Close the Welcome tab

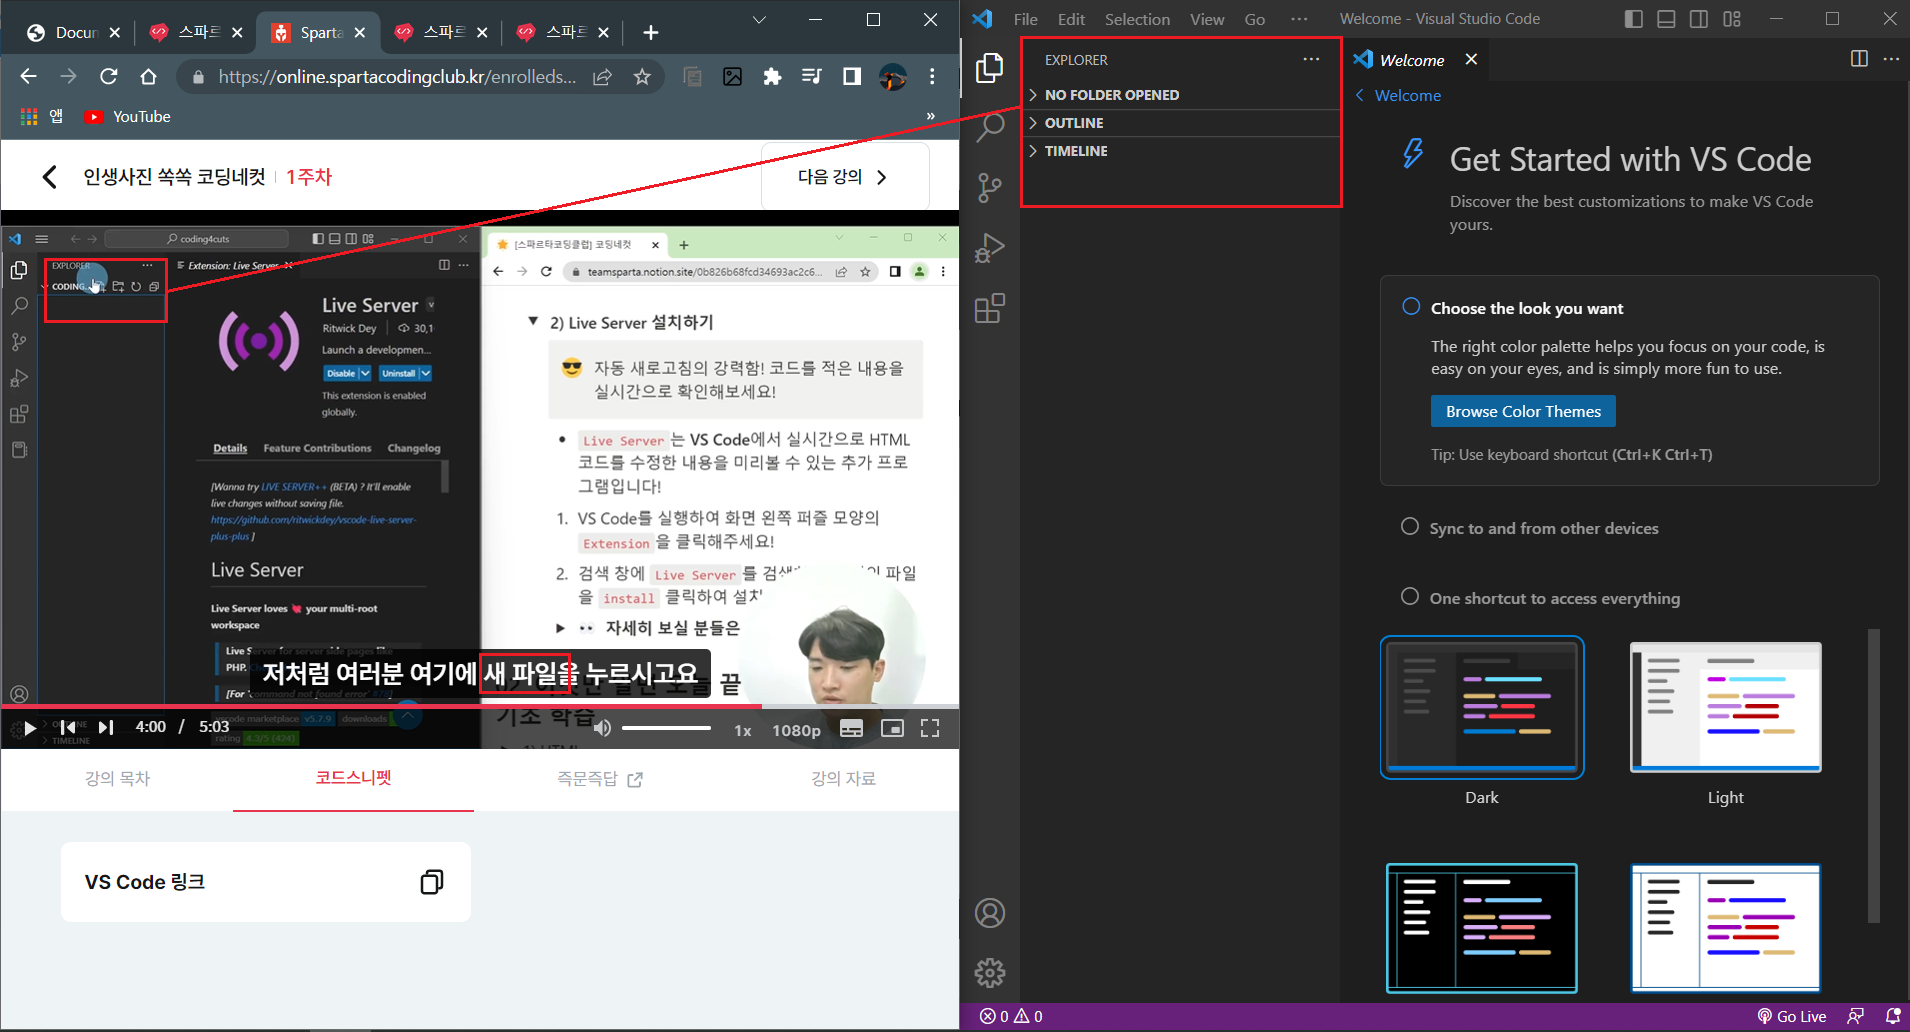[x=1471, y=59]
